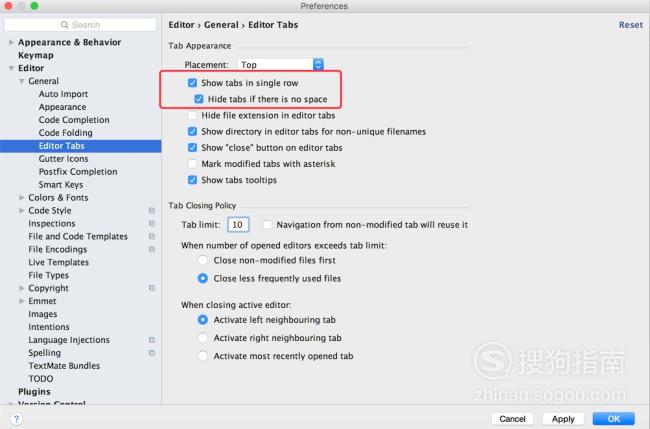Open Inspections settings

point(52,223)
